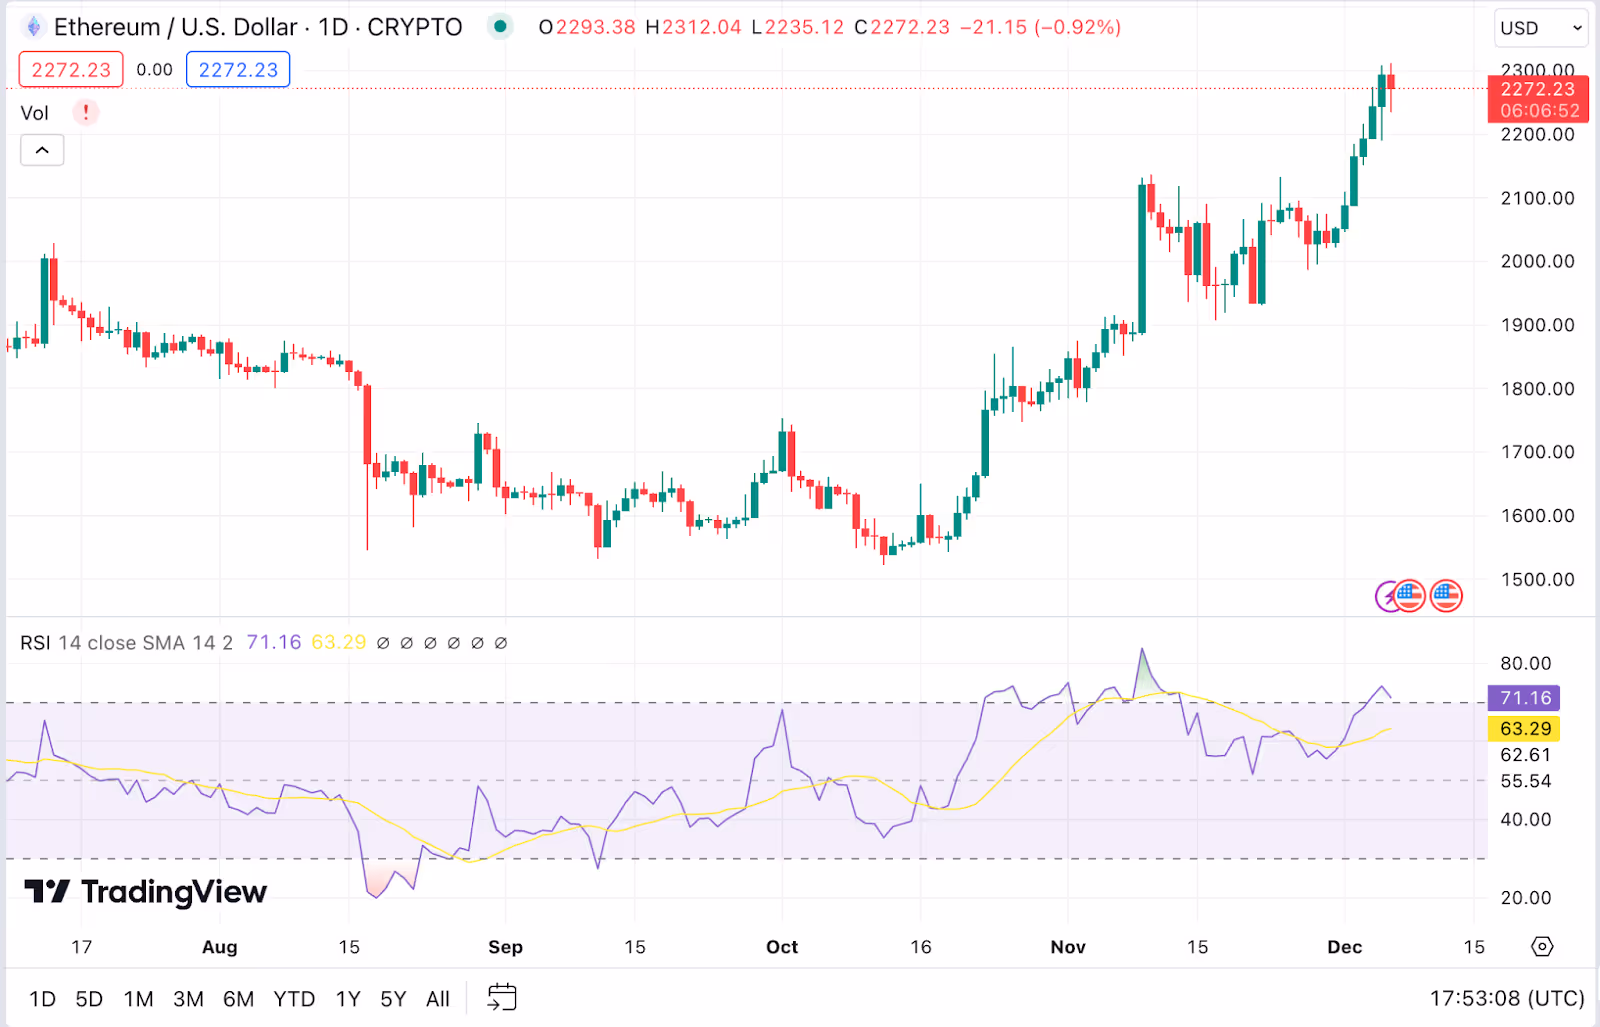Open the time axis settings gear
This screenshot has width=1600, height=1027.
[x=1542, y=946]
